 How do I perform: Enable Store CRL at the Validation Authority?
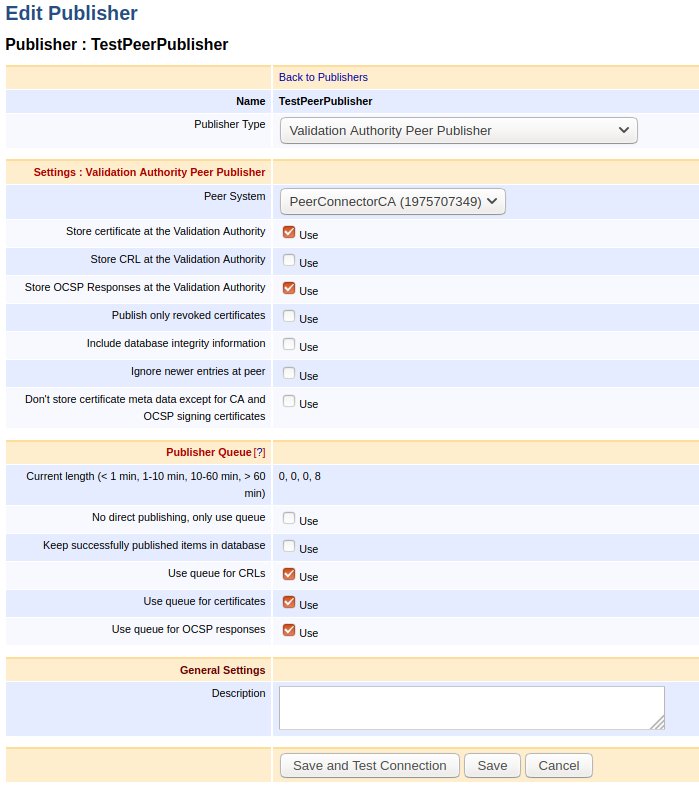point(289,260)
